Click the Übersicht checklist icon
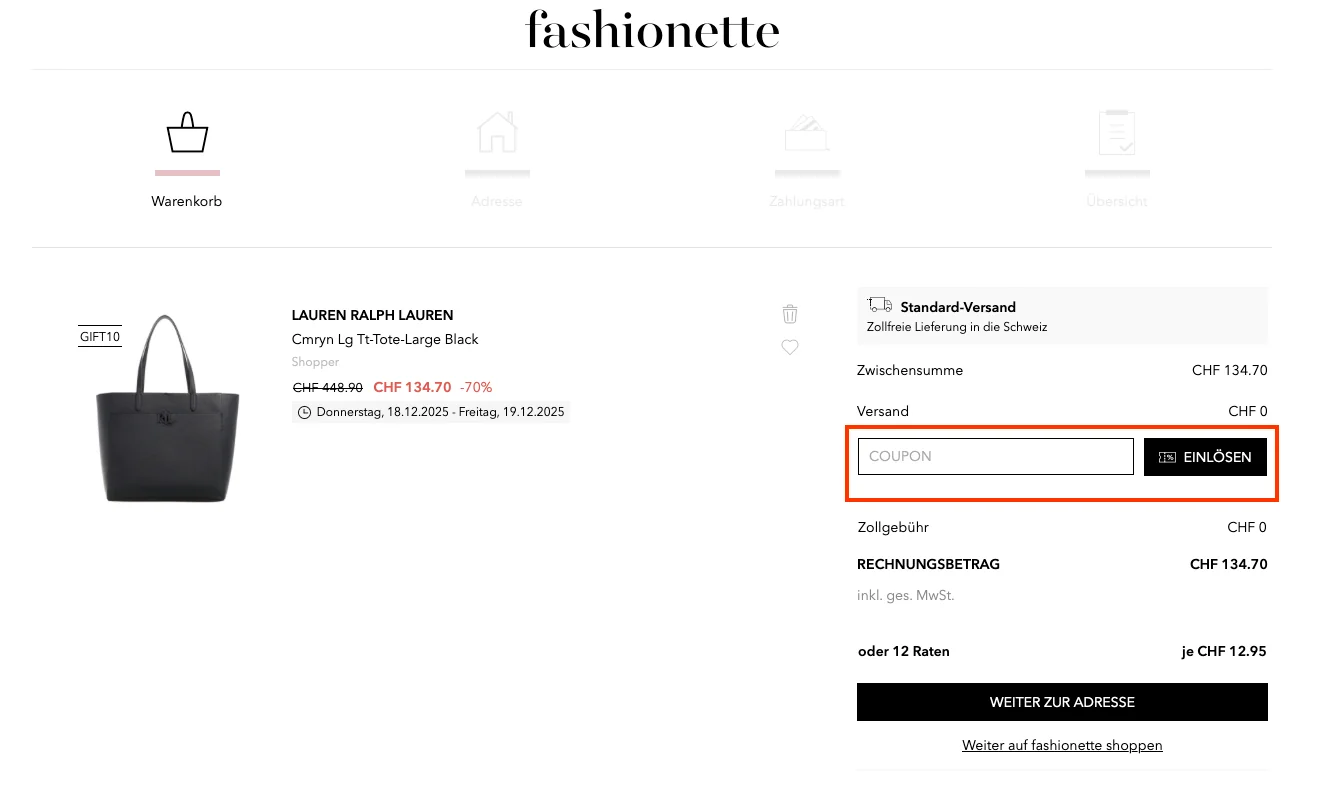 1117,132
